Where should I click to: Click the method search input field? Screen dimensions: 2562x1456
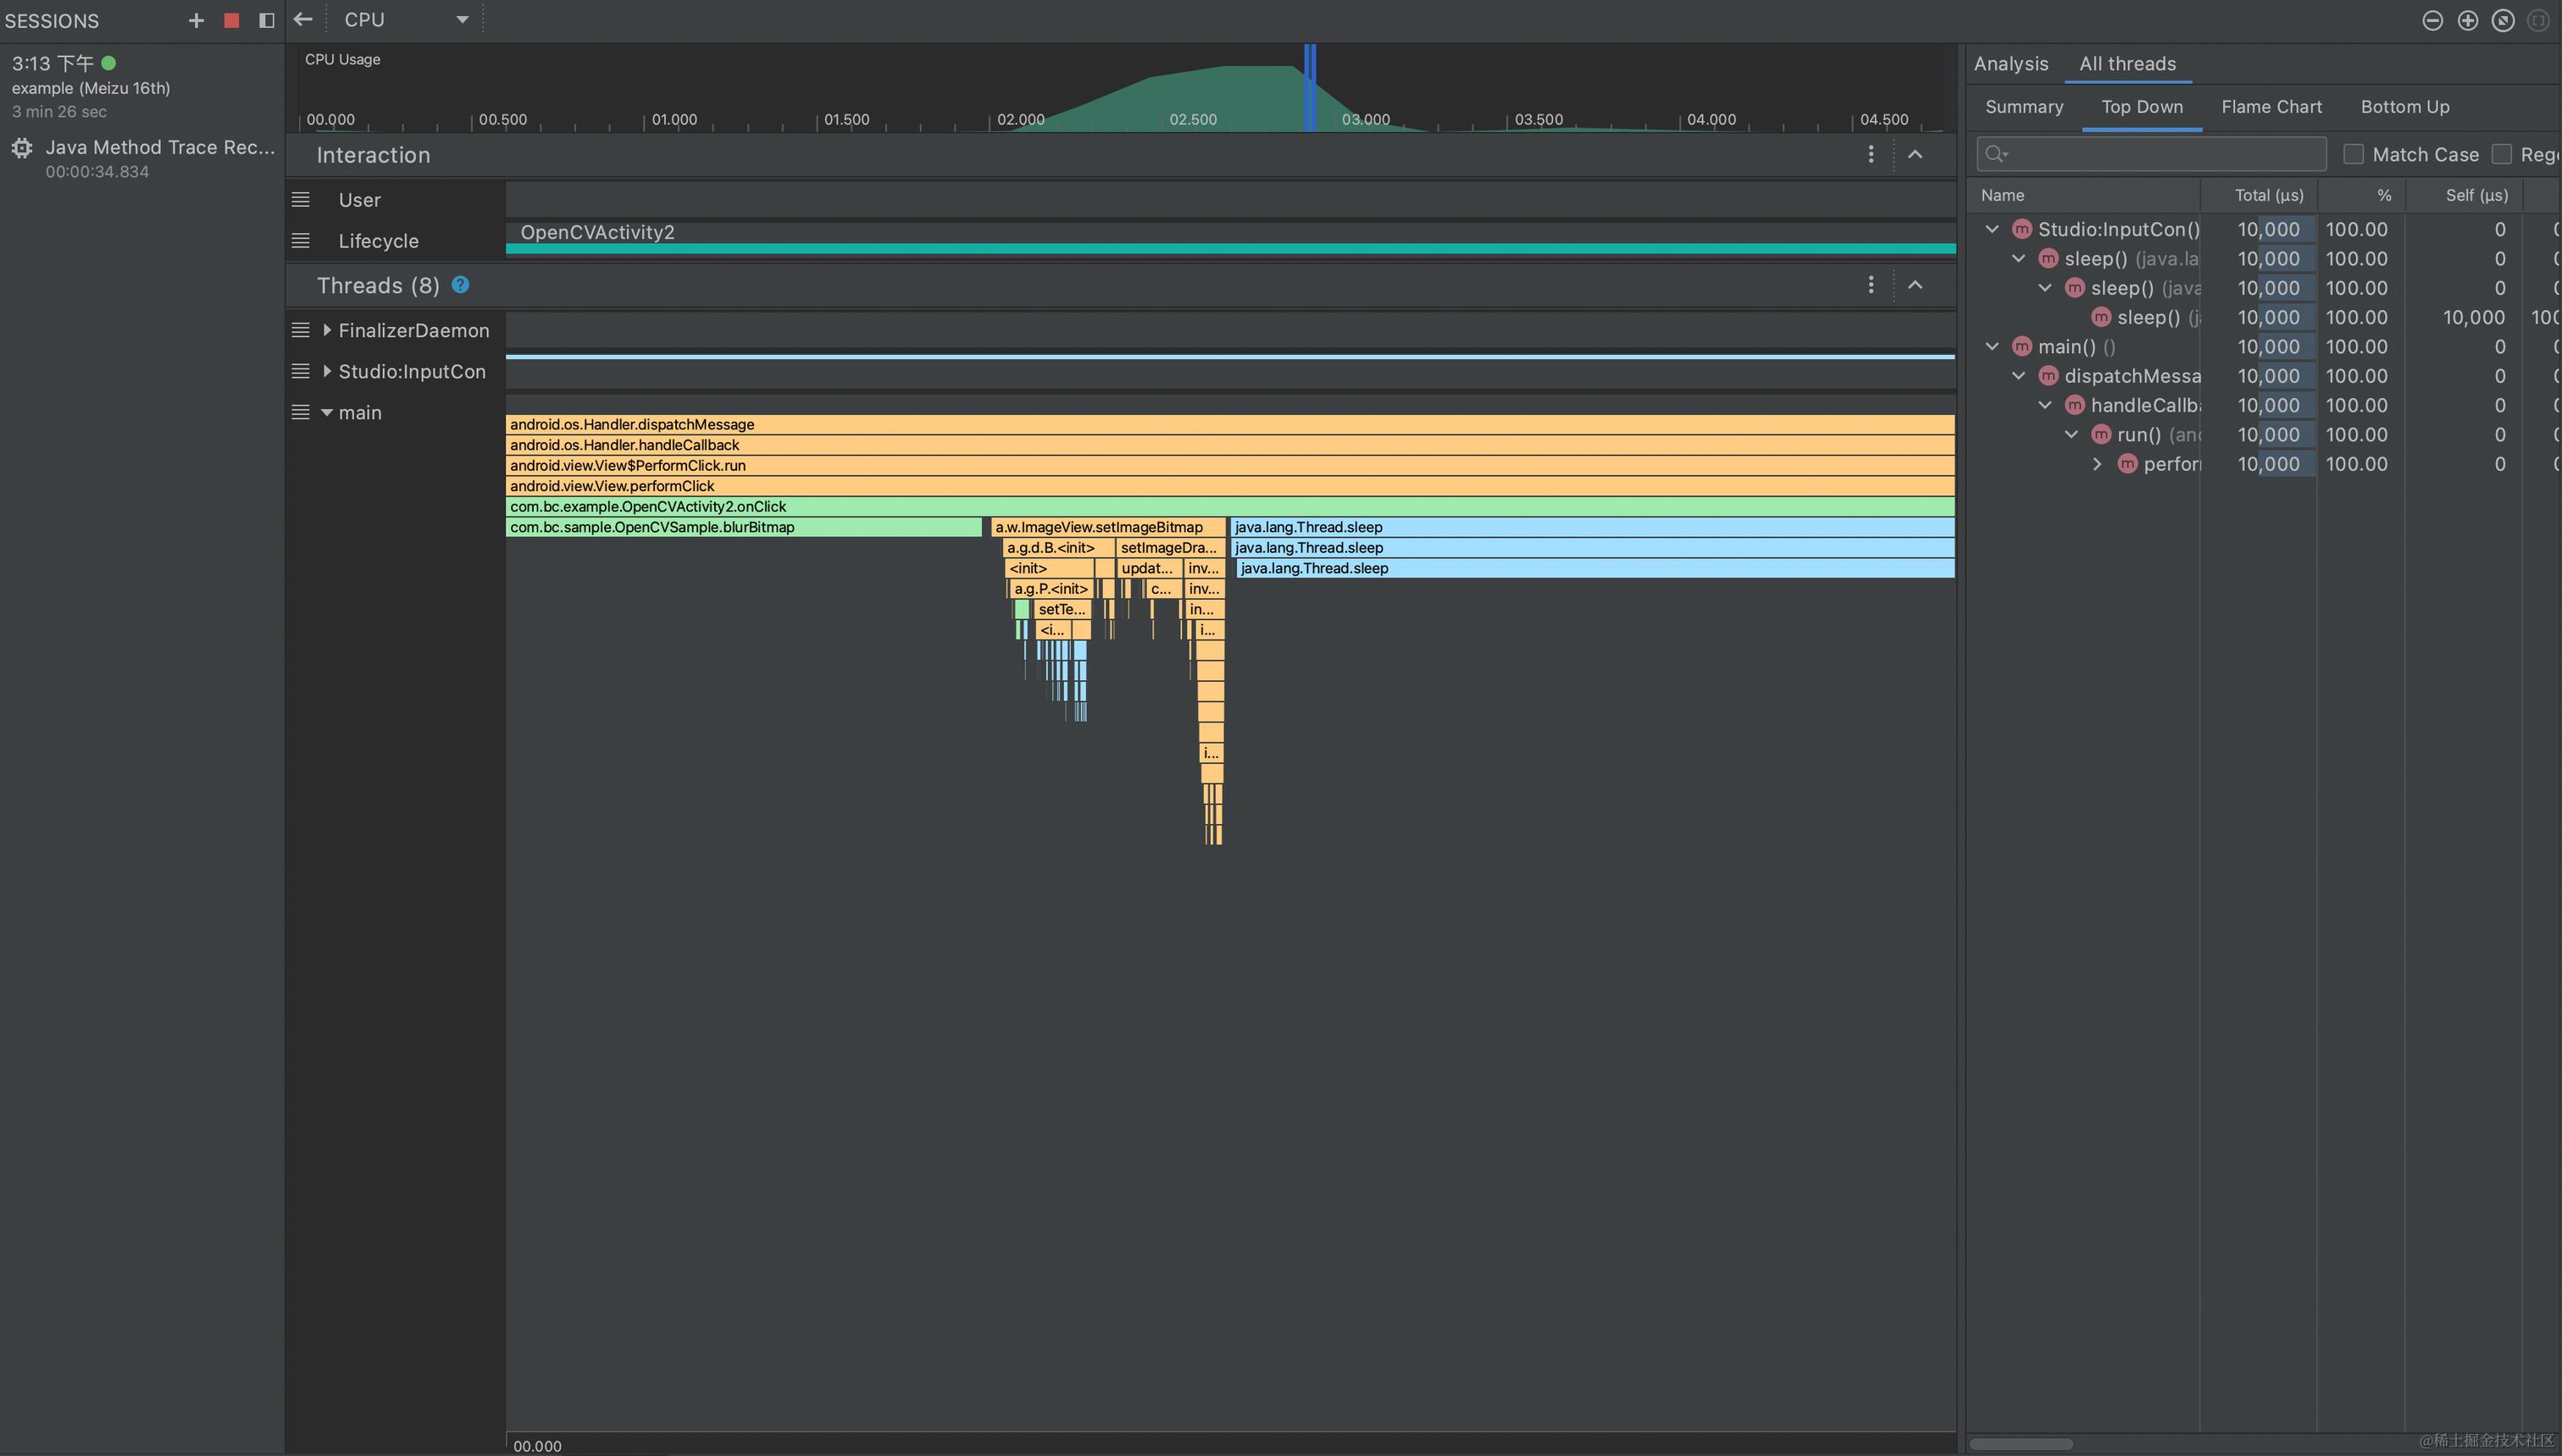coord(2160,154)
